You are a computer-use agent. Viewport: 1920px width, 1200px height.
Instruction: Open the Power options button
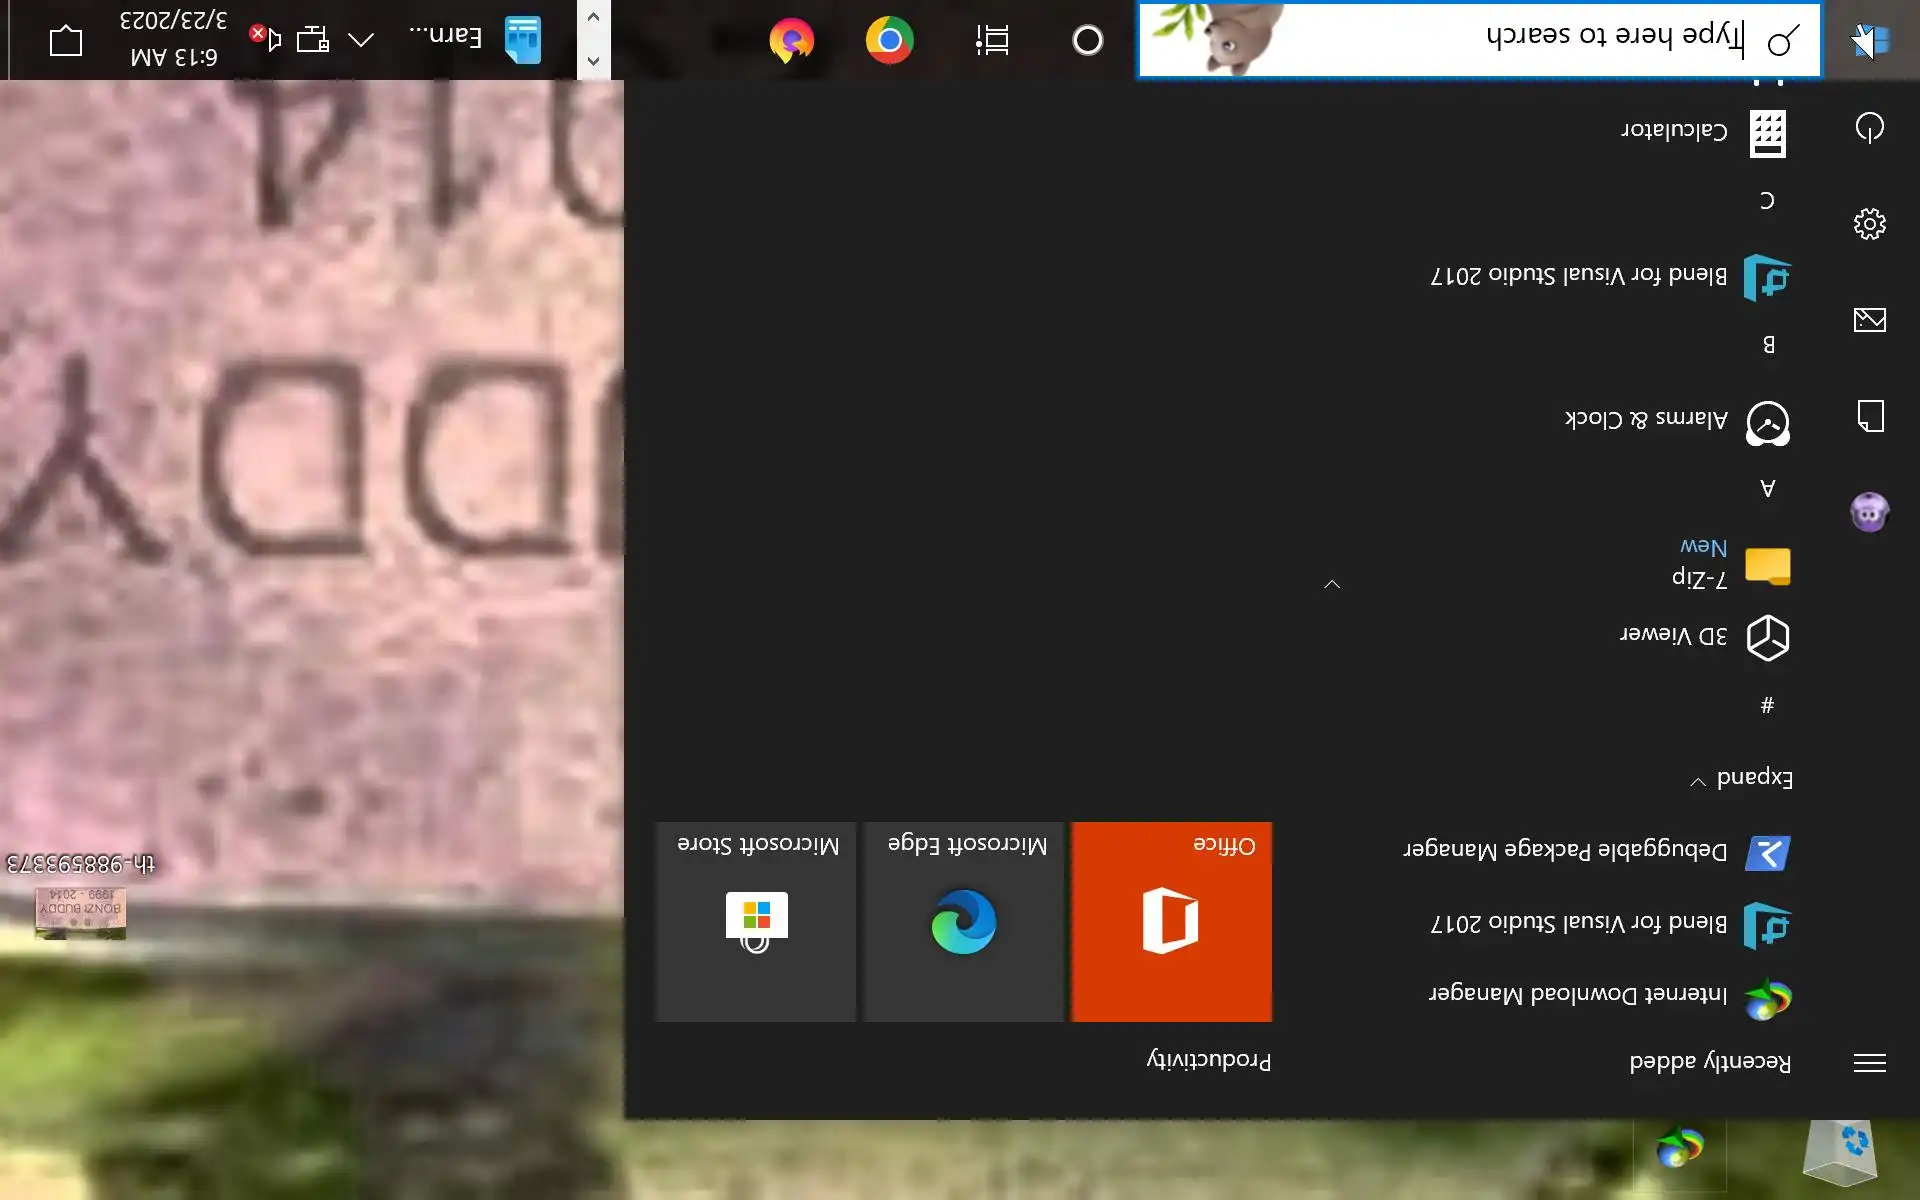pos(1869,127)
